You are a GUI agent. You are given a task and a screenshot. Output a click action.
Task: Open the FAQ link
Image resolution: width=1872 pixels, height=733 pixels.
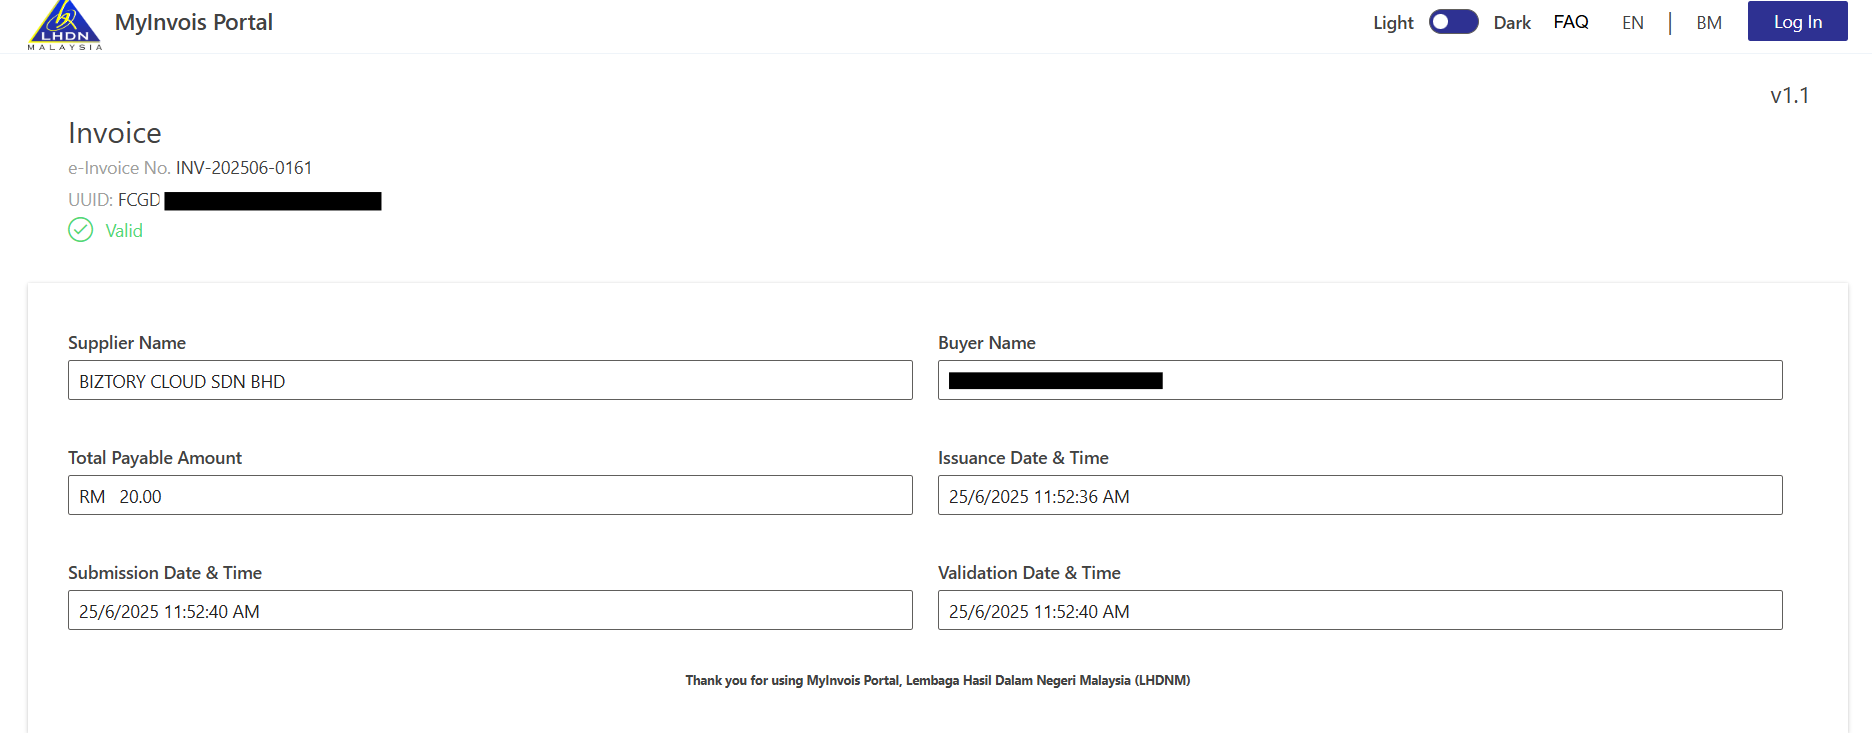(1571, 22)
